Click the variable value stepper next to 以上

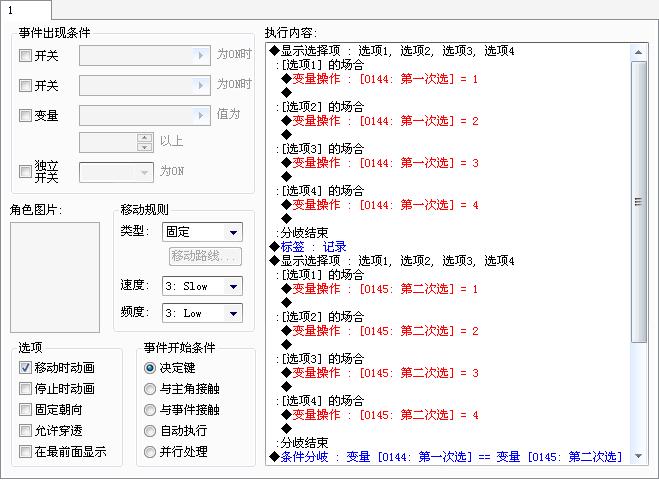coord(145,142)
